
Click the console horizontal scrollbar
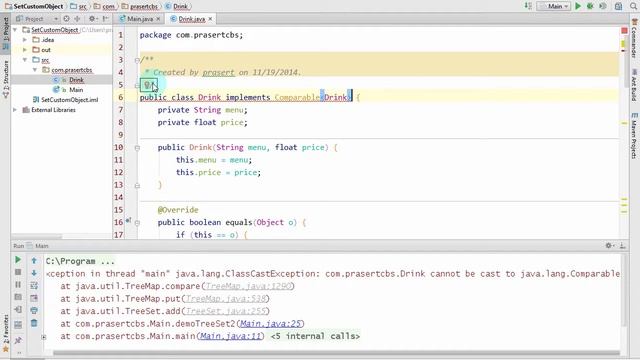[x=336, y=353]
